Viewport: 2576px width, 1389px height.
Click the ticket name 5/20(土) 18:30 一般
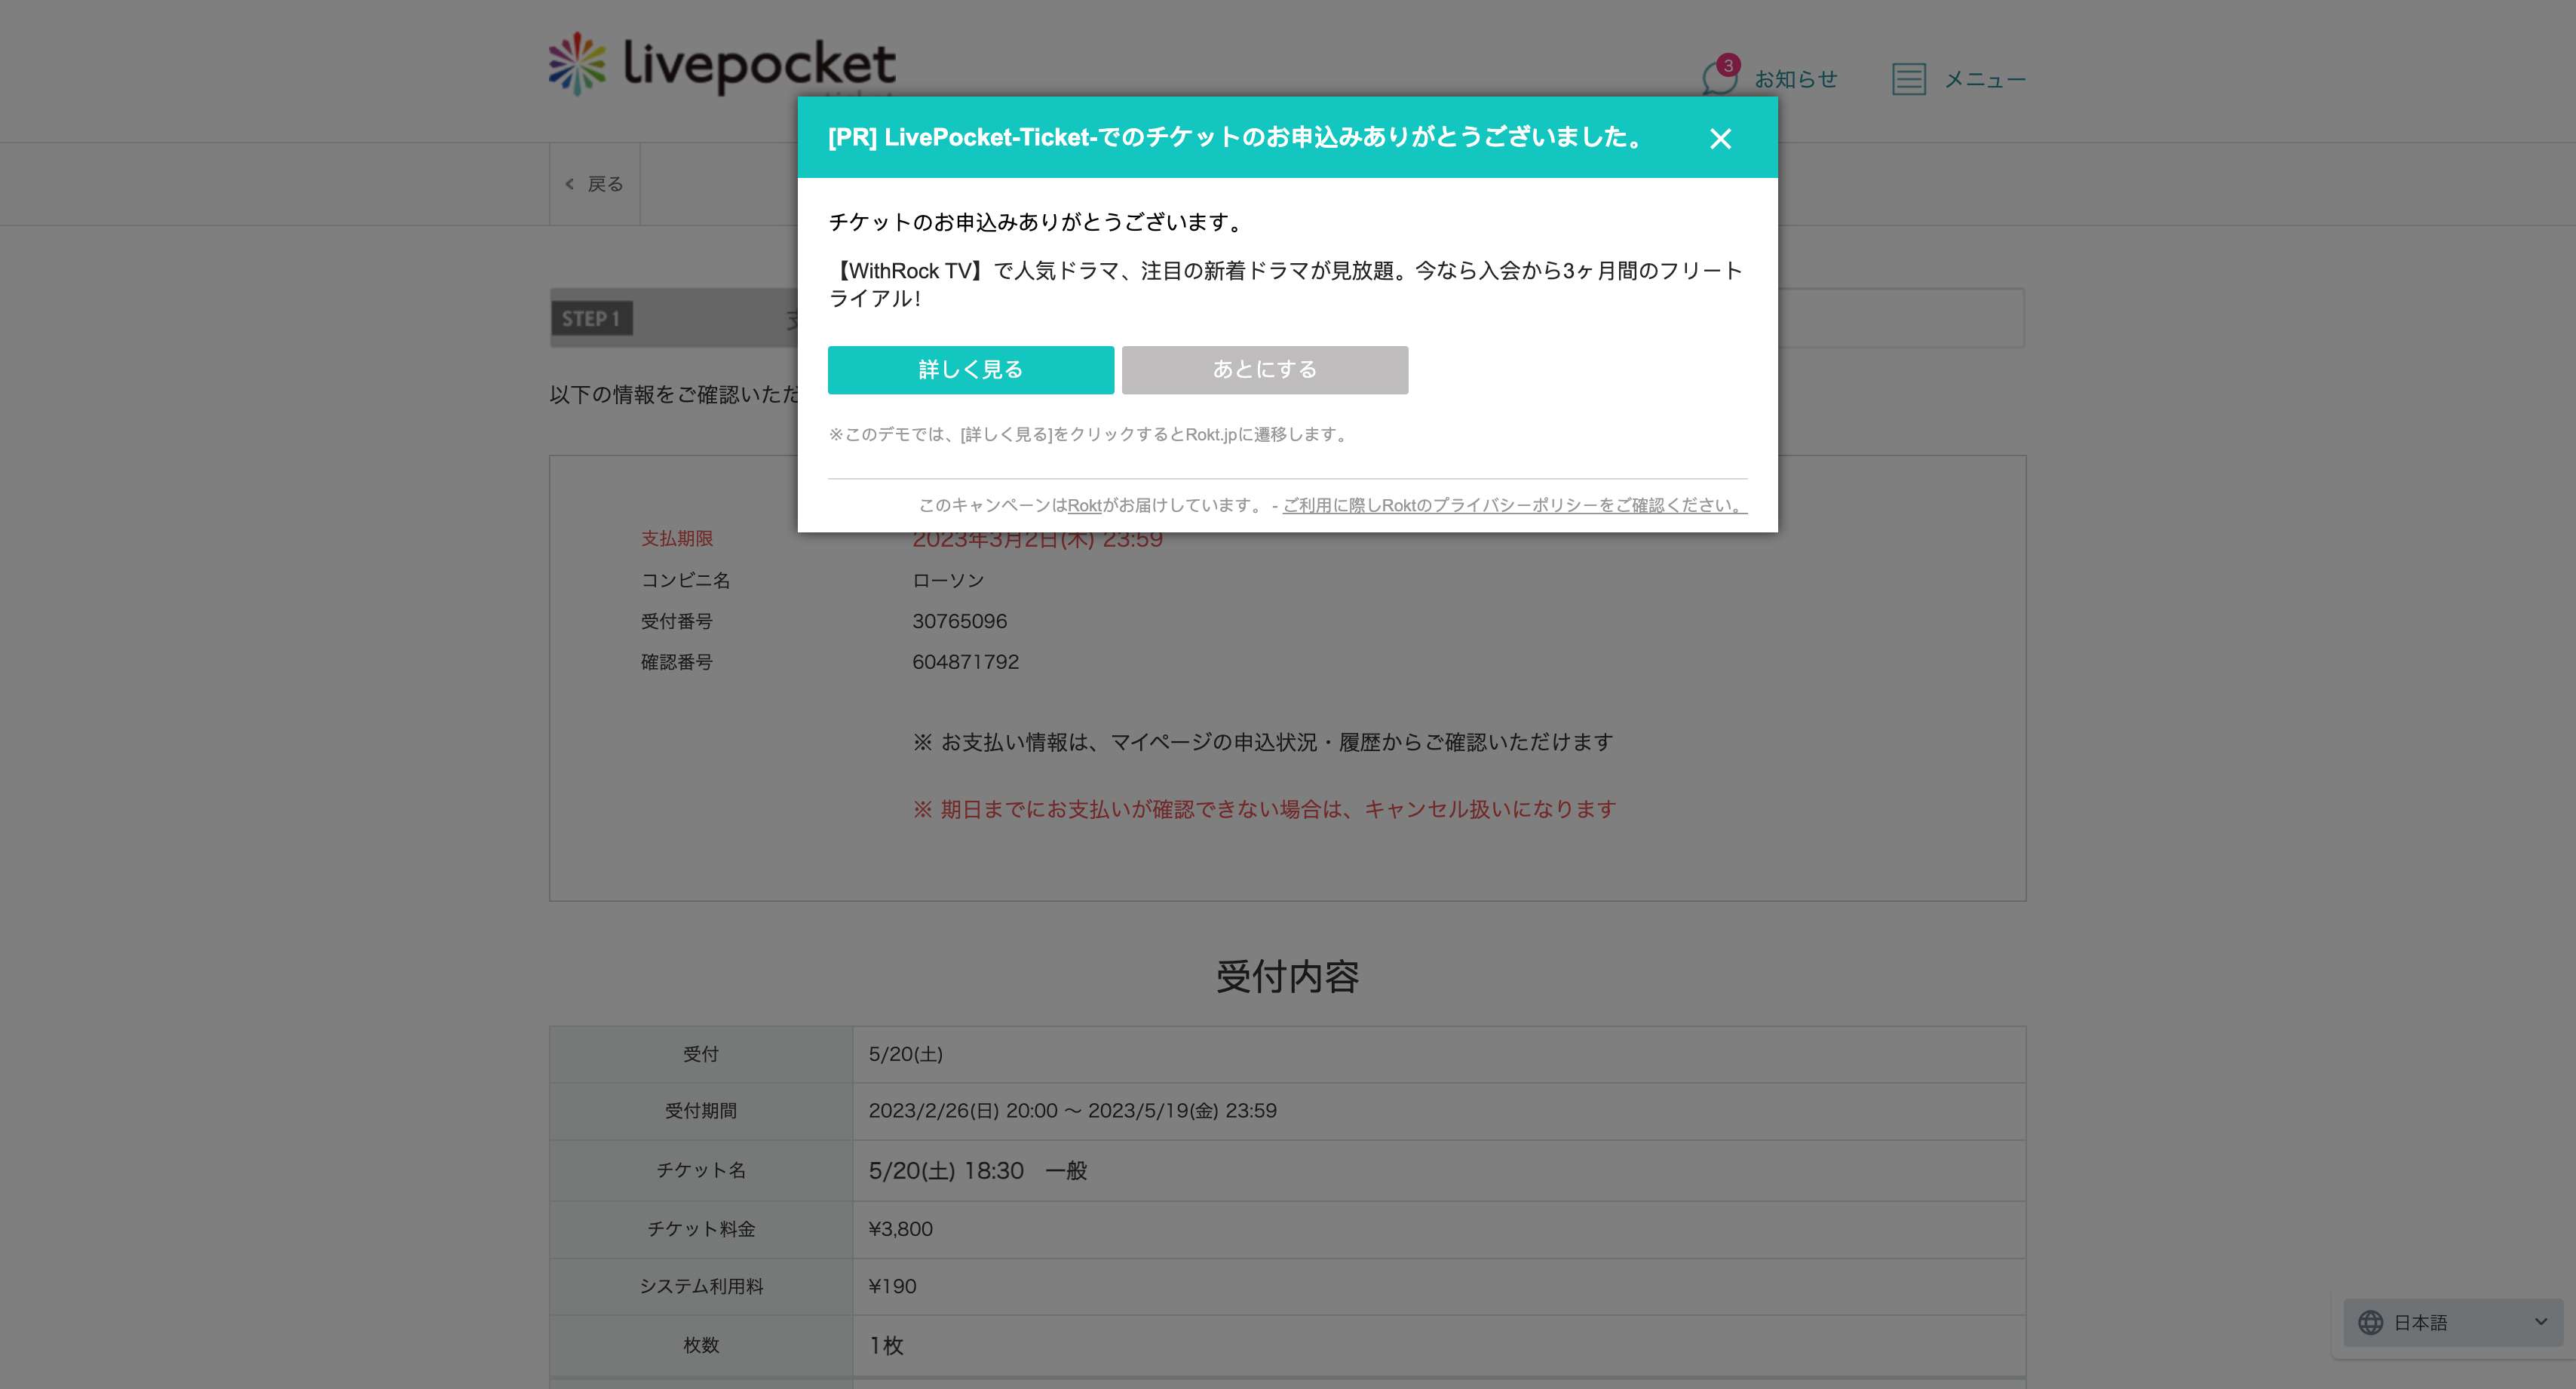pyautogui.click(x=978, y=1170)
